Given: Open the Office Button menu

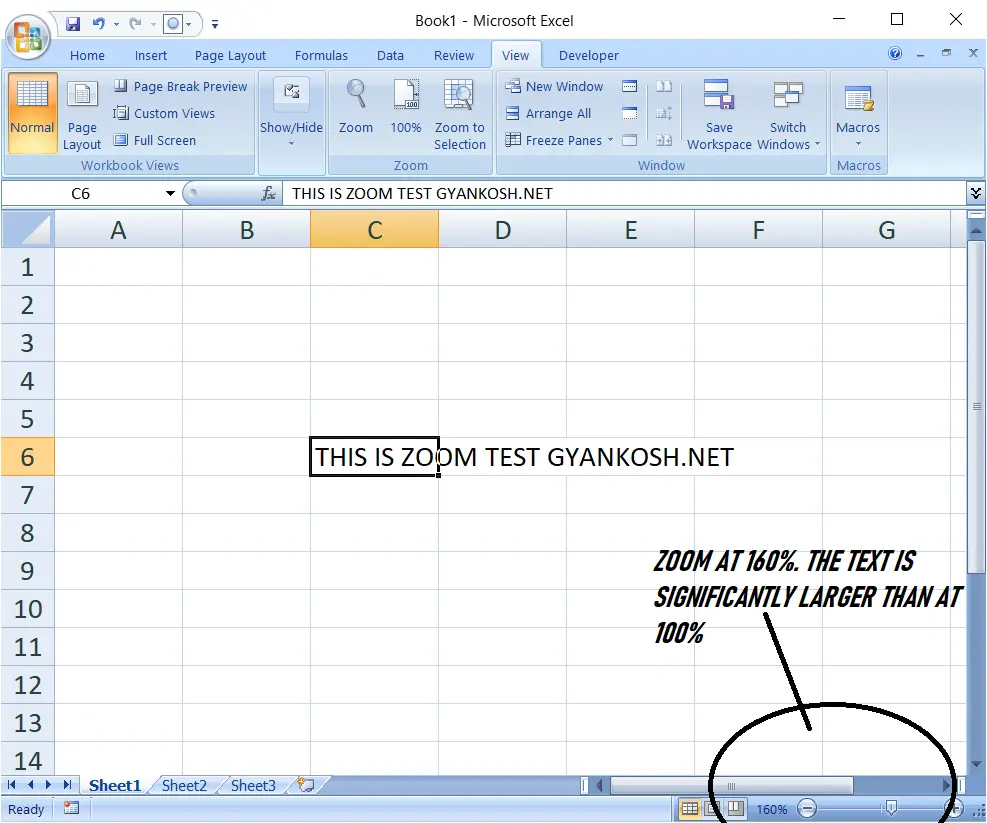Looking at the screenshot, I should point(27,36).
